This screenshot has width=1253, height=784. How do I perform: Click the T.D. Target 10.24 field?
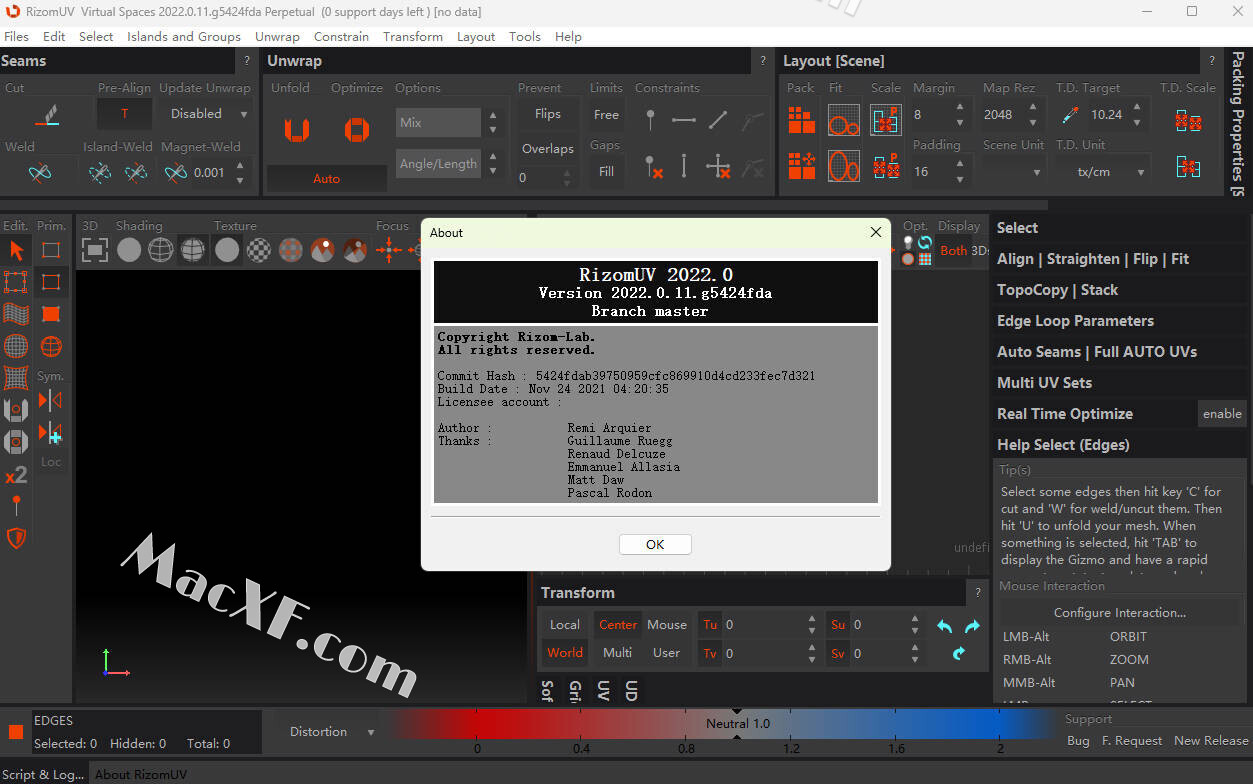tap(1108, 115)
